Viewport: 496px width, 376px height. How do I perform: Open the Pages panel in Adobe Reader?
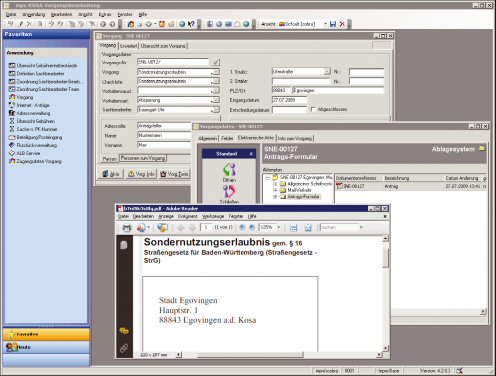click(124, 245)
